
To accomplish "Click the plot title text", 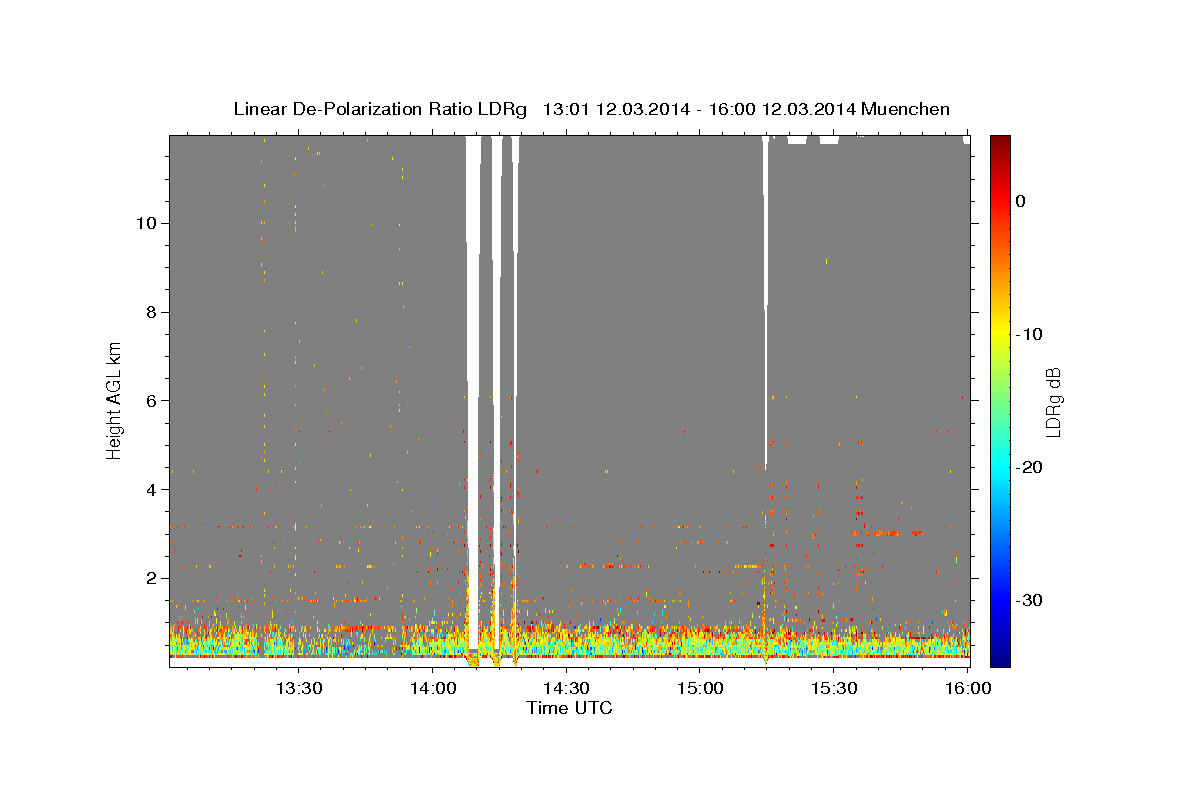I will pyautogui.click(x=591, y=109).
